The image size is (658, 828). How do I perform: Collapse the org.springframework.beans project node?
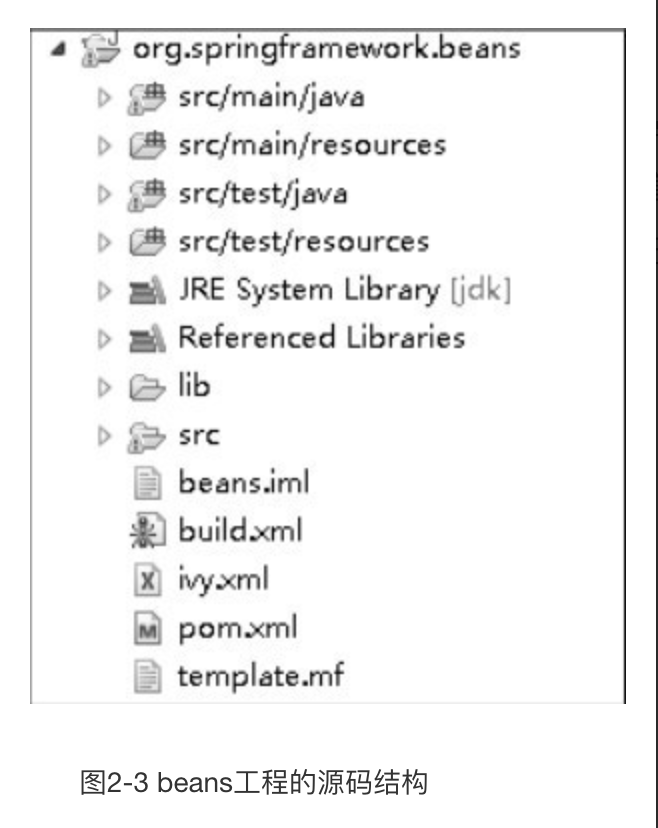58,50
